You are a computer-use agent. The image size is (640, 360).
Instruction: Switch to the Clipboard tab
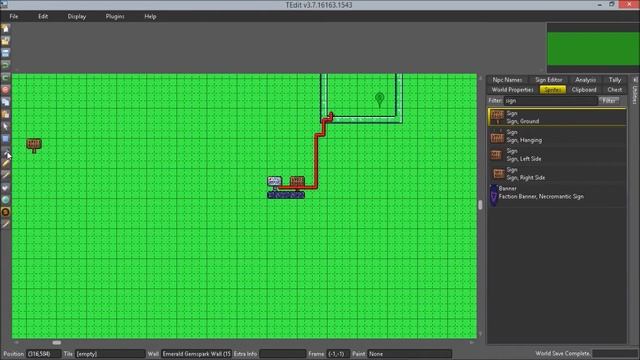[x=584, y=90]
